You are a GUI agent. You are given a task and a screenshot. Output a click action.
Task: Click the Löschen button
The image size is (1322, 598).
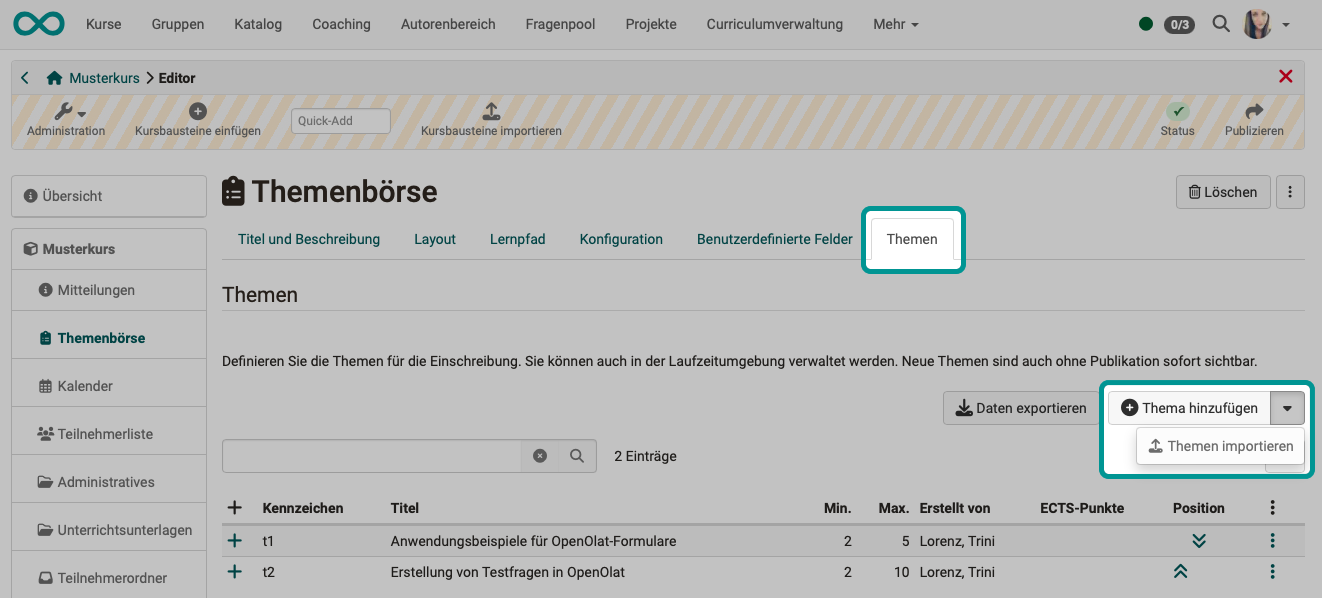1222,191
